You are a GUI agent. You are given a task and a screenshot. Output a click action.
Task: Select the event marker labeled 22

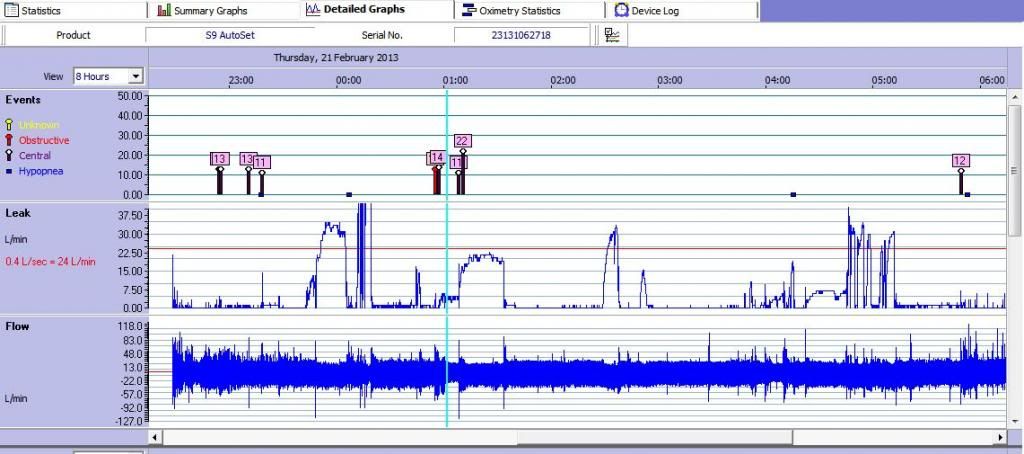pyautogui.click(x=462, y=141)
